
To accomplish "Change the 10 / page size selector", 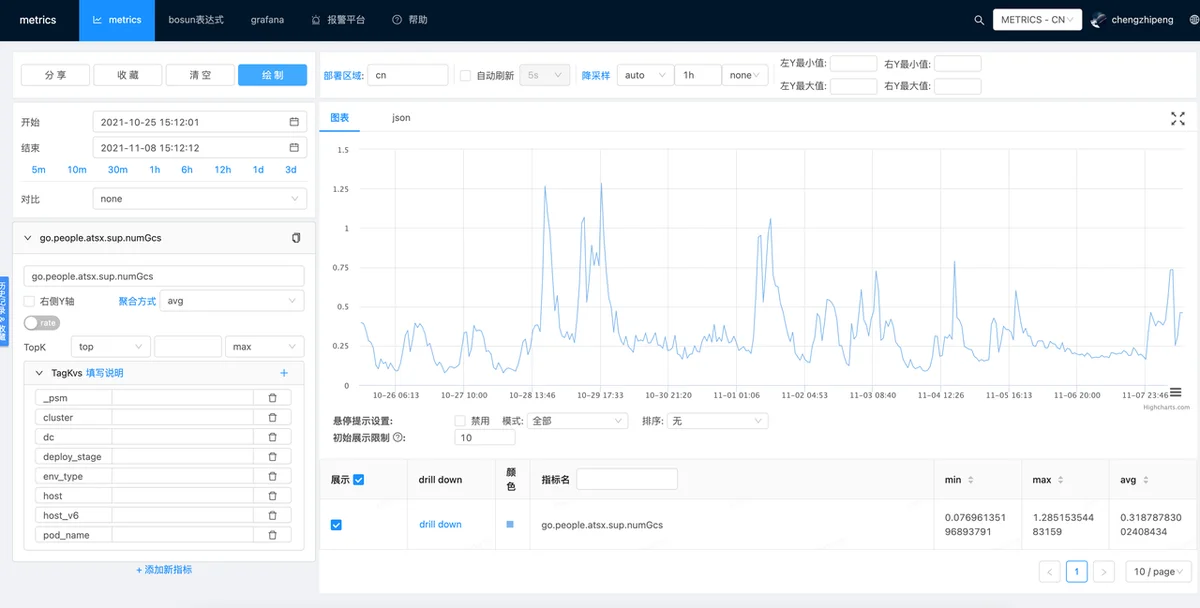I will (1158, 572).
